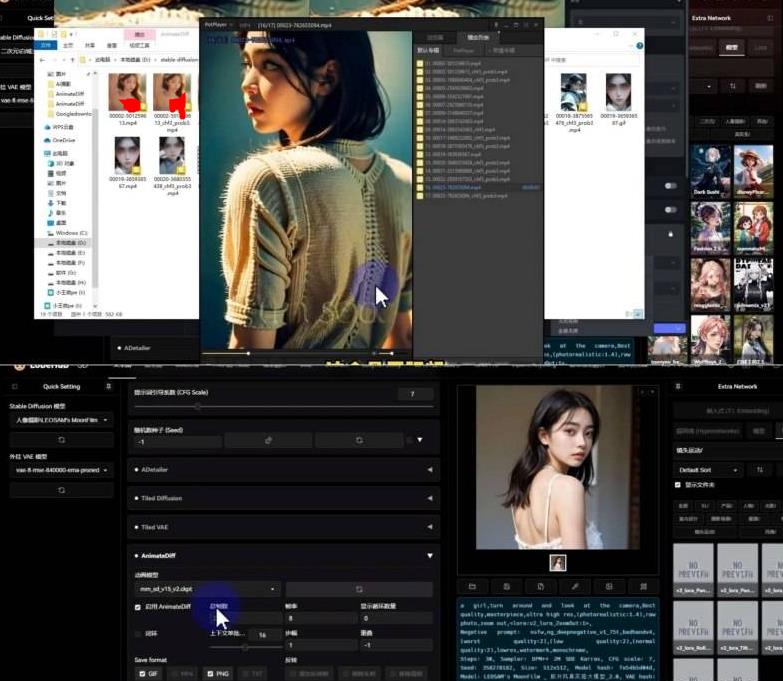Click the random seed dice icon
The image size is (783, 681).
[268, 440]
